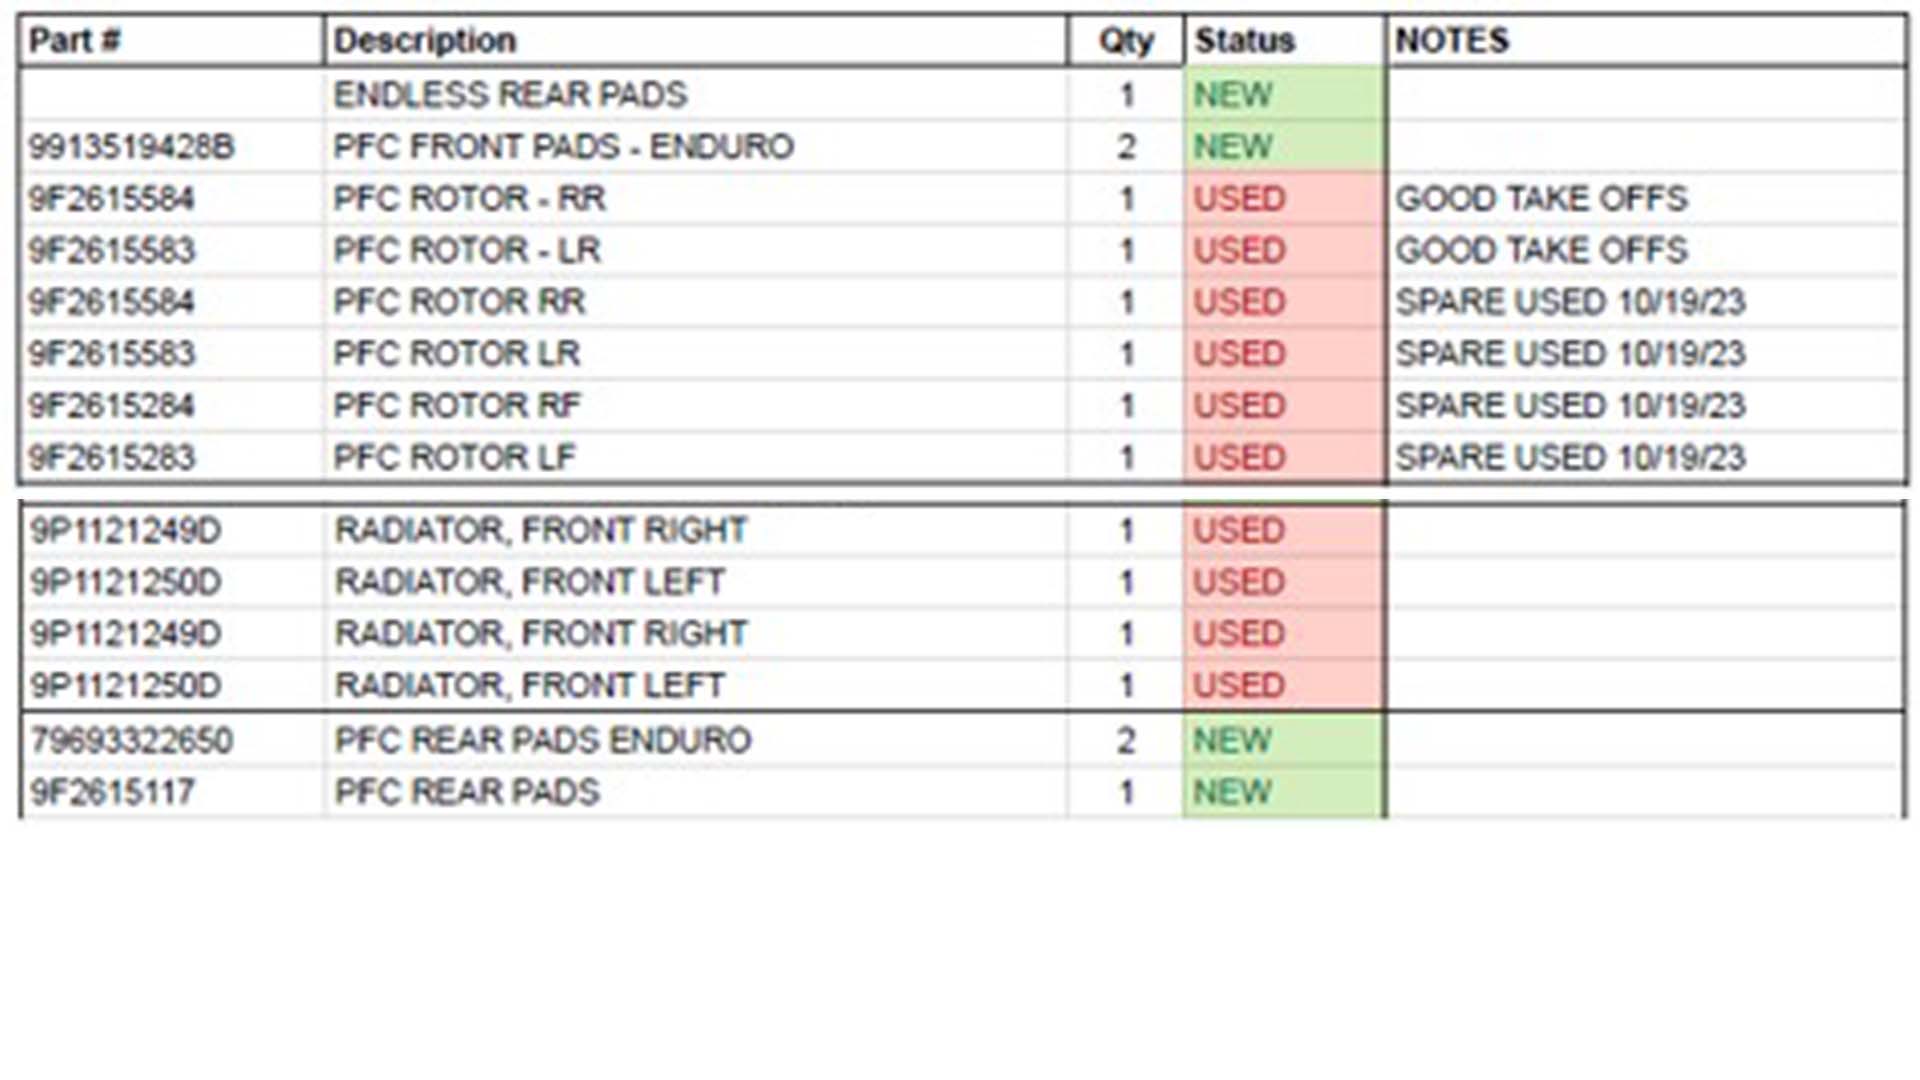Click the NEW status for 9F2615117
The image size is (1920, 1080).
click(1285, 793)
